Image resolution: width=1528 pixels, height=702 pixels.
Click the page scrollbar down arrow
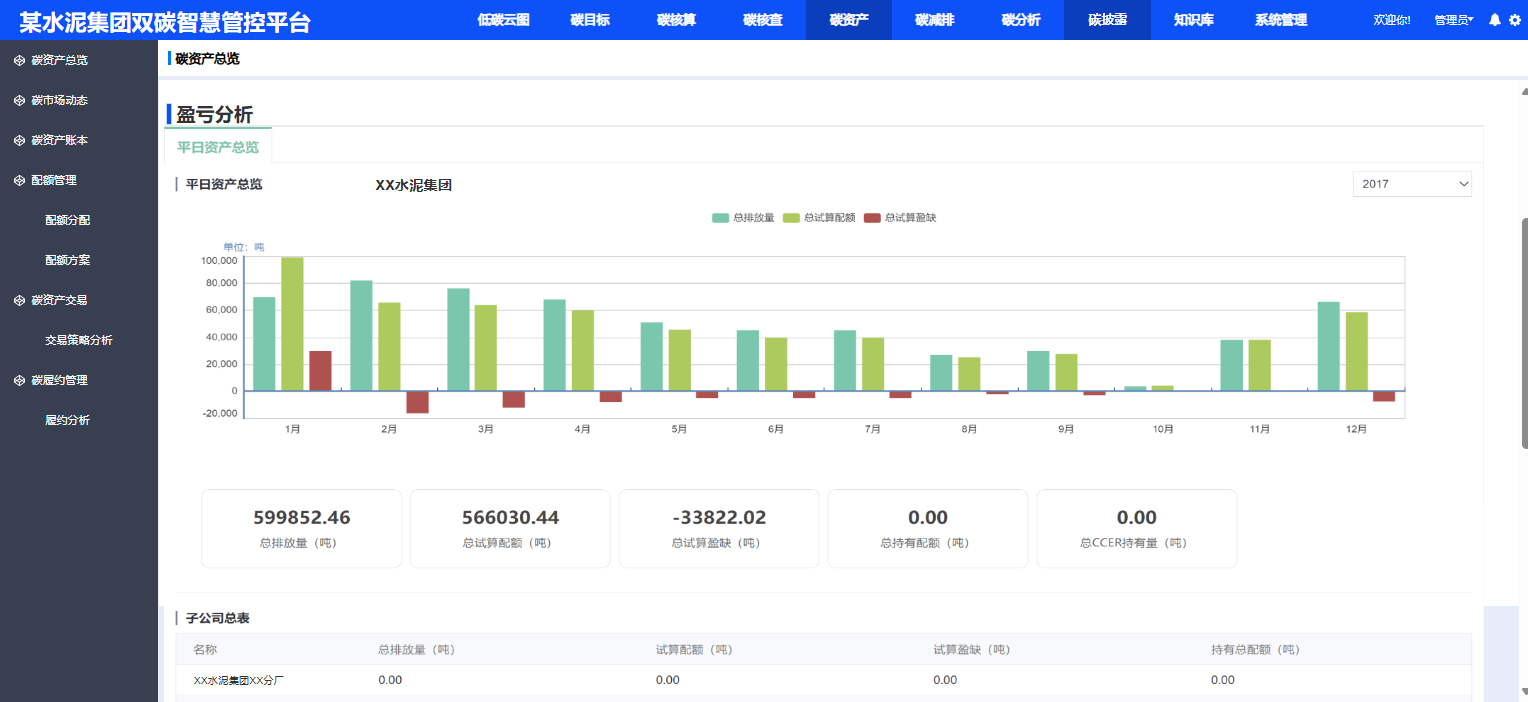tap(1524, 693)
